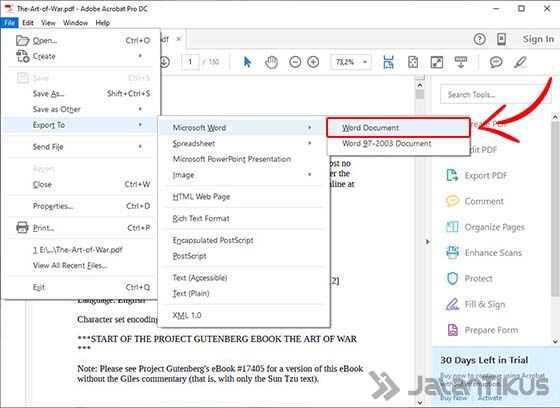
Task: Click fit one full page icon
Action: [x=413, y=62]
